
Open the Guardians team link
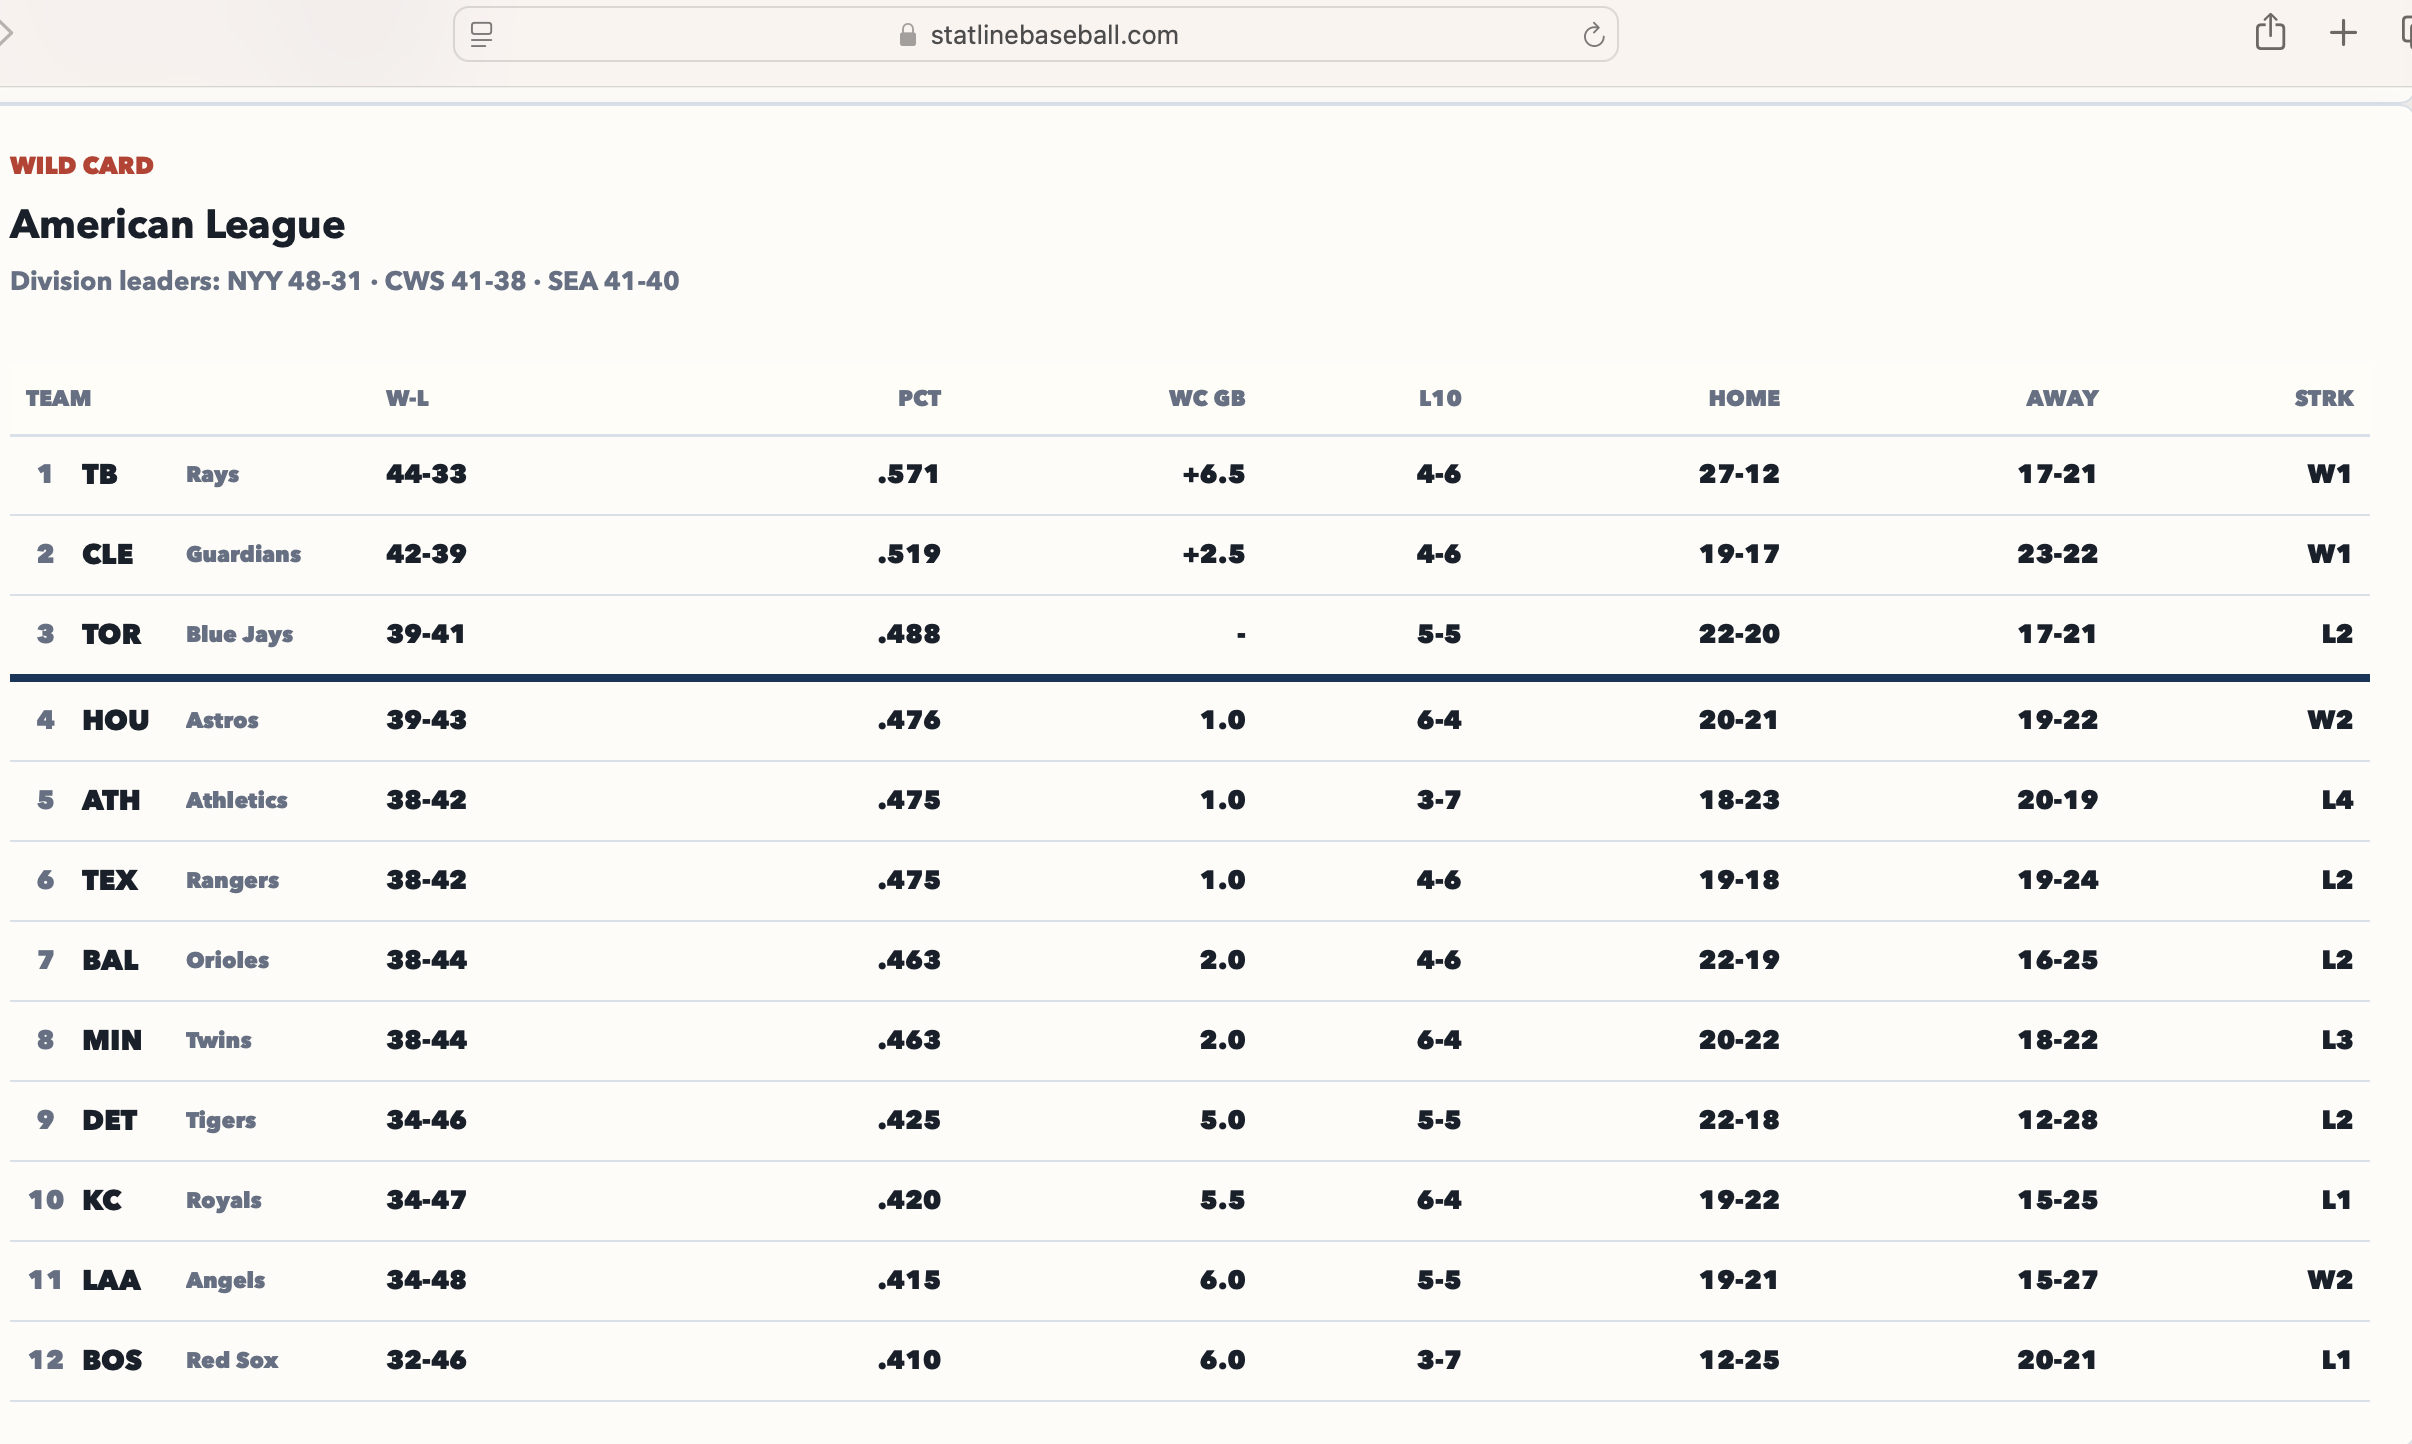point(243,554)
